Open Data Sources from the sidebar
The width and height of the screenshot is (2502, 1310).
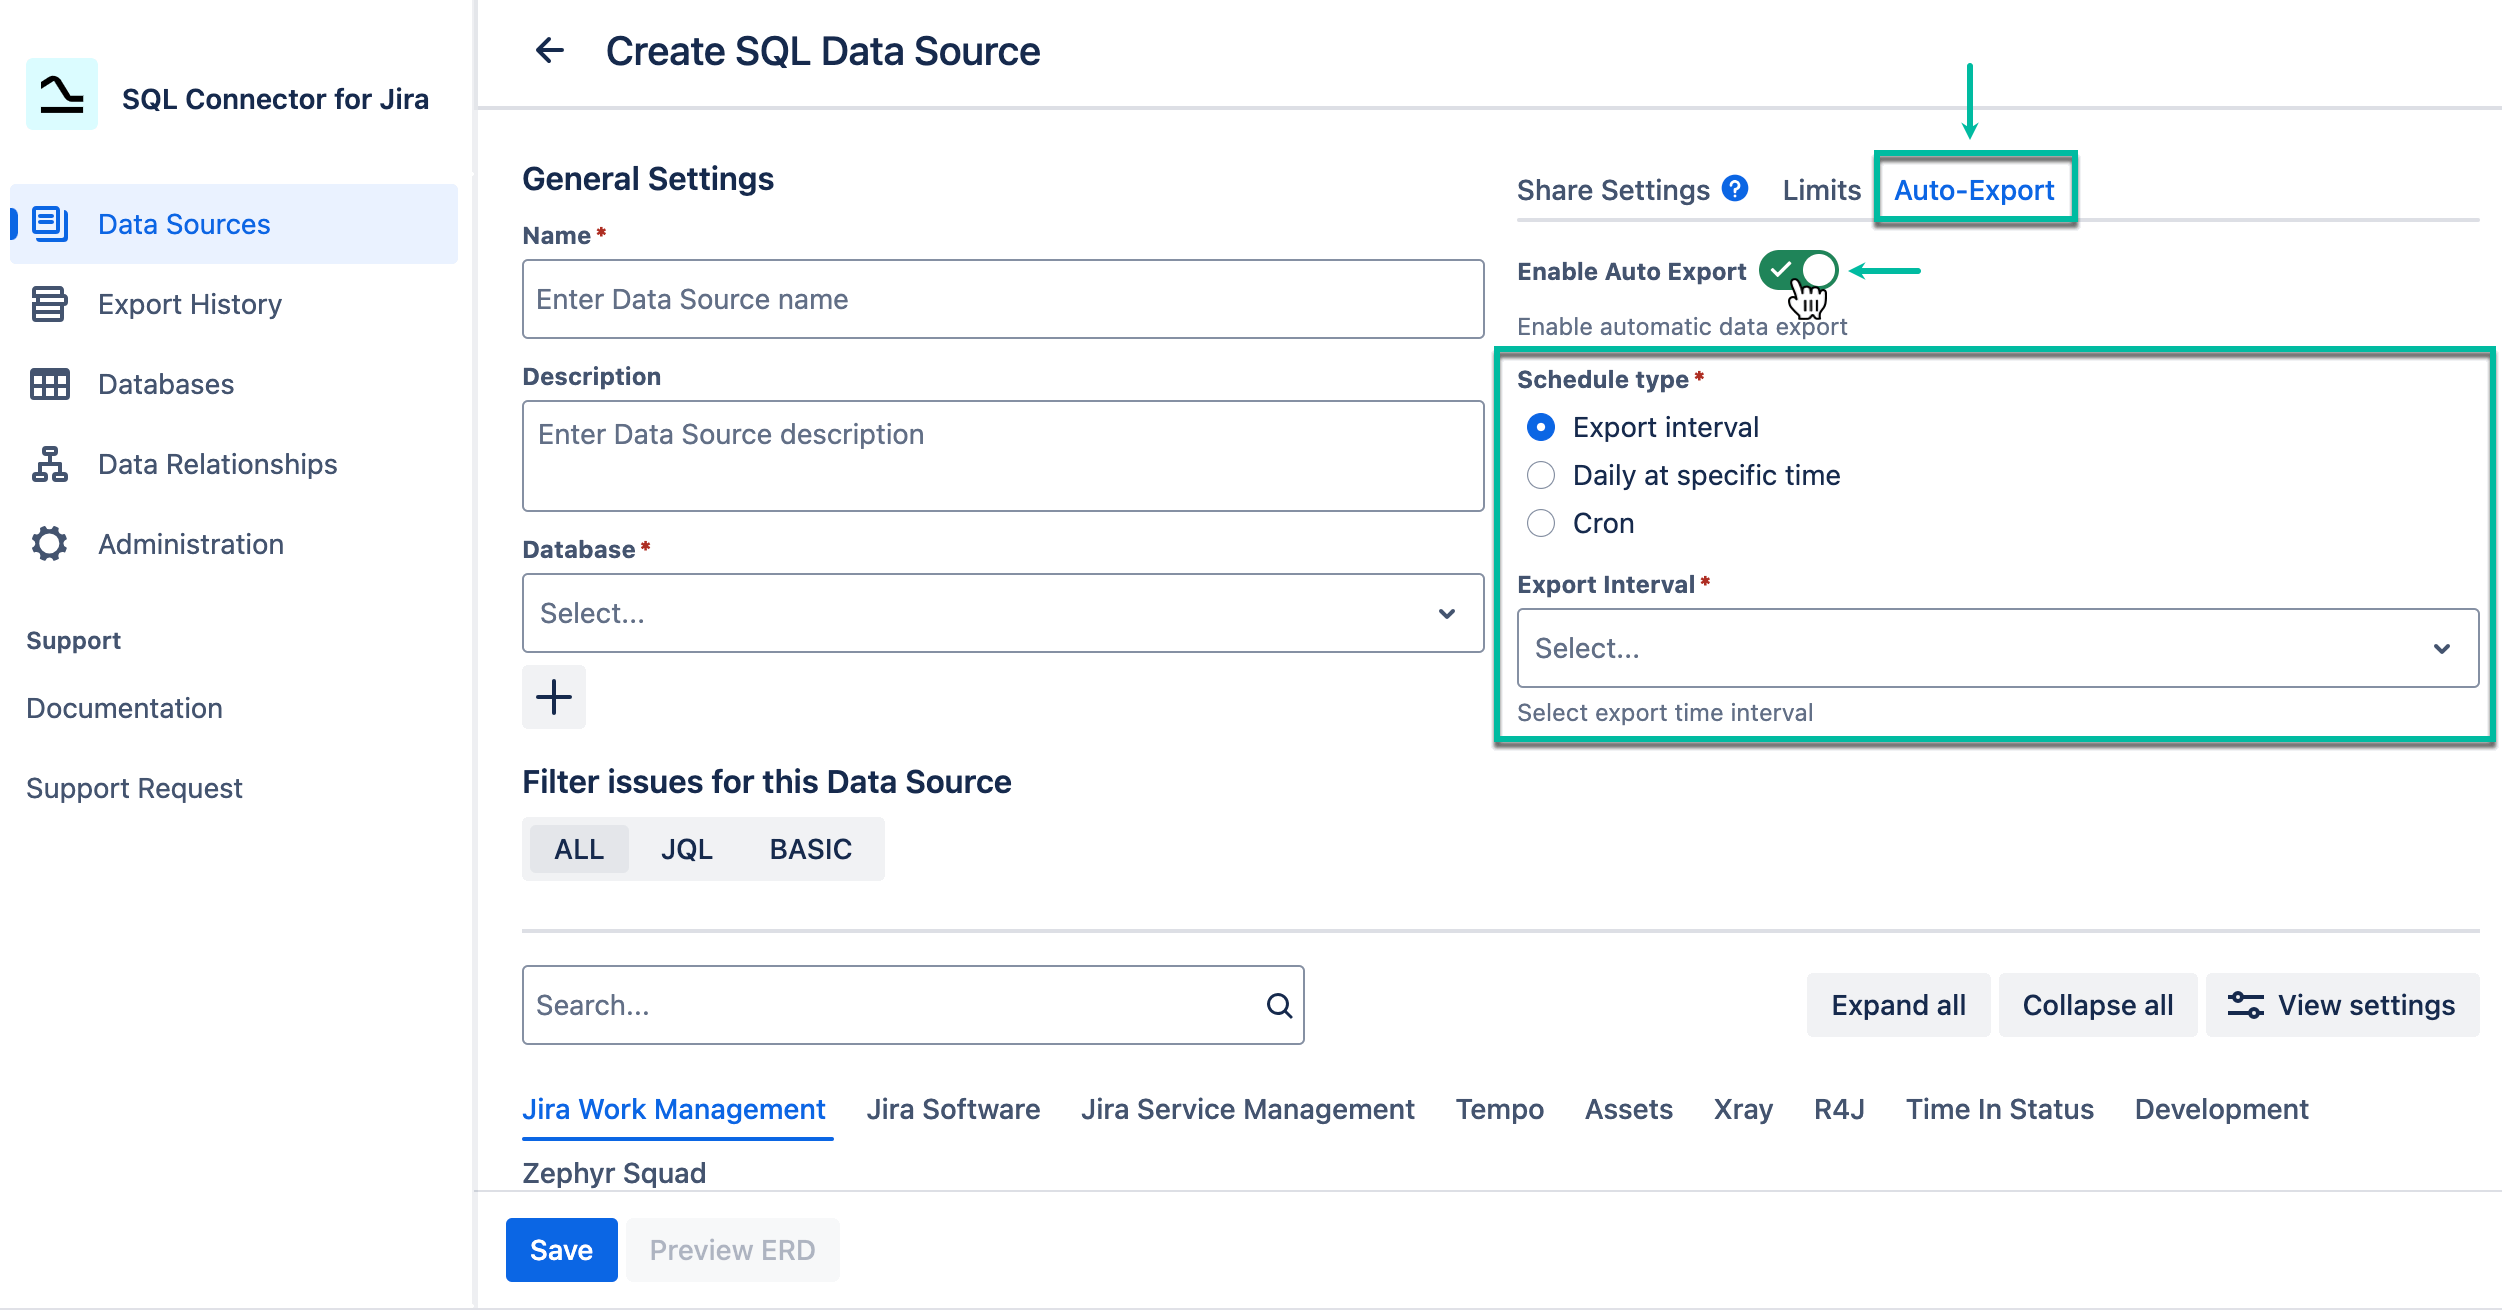pyautogui.click(x=183, y=224)
